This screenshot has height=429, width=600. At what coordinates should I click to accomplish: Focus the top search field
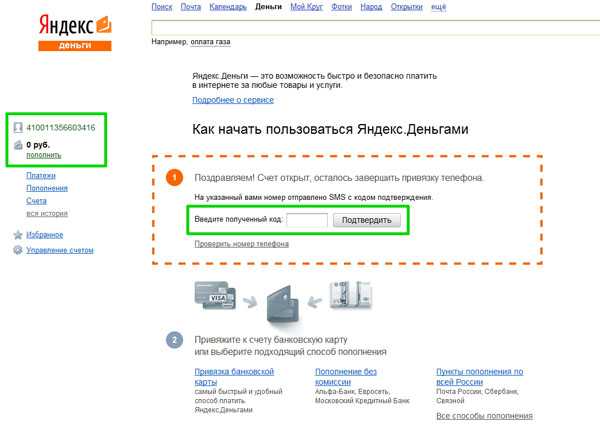376,28
